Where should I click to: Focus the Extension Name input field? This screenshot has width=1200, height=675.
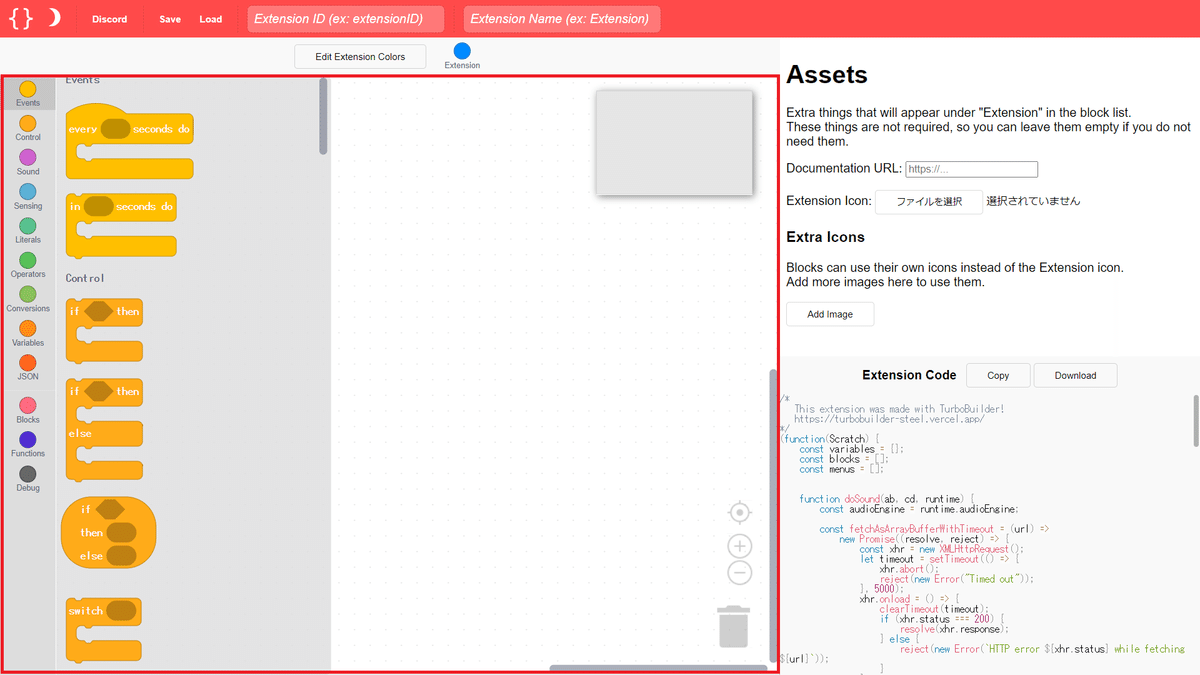562,19
